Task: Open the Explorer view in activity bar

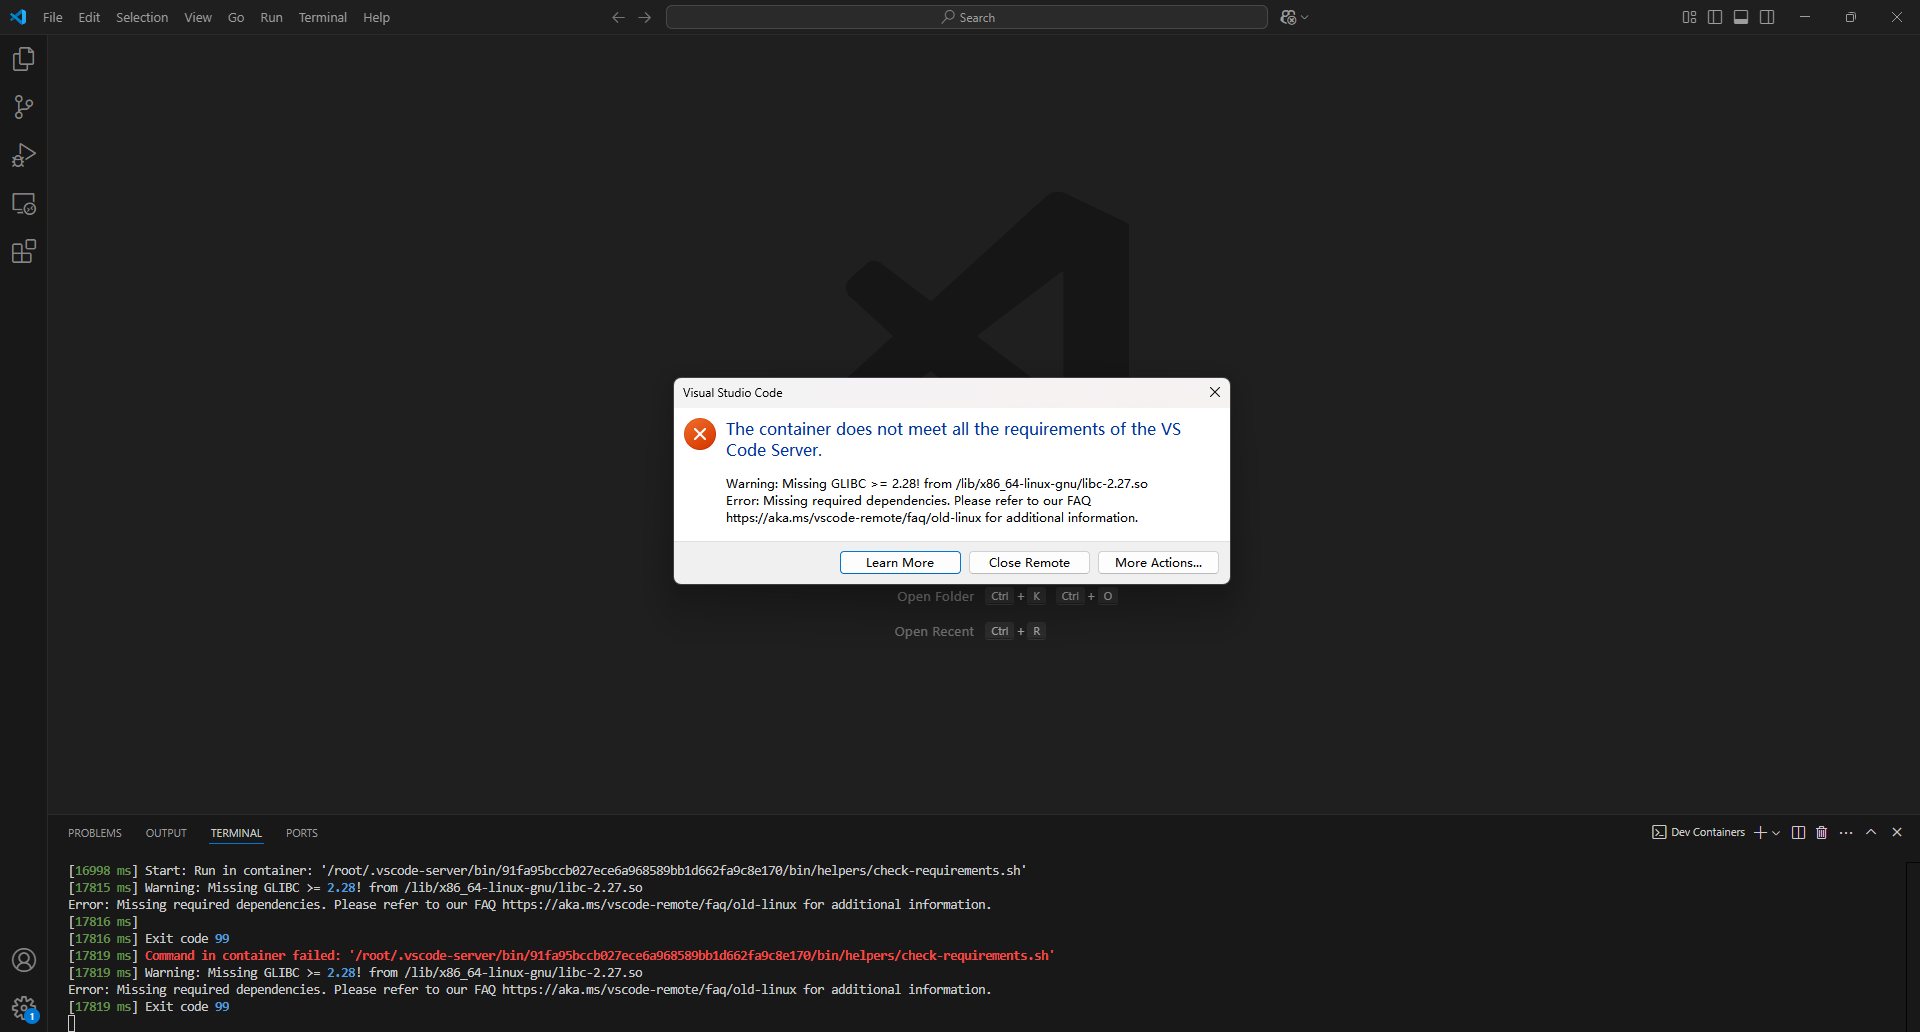Action: pyautogui.click(x=24, y=59)
